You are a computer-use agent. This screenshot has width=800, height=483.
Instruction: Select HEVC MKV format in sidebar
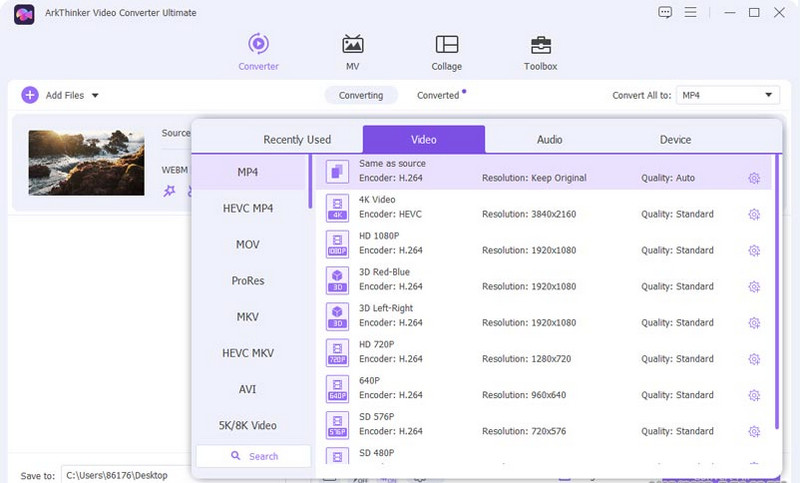pos(248,353)
